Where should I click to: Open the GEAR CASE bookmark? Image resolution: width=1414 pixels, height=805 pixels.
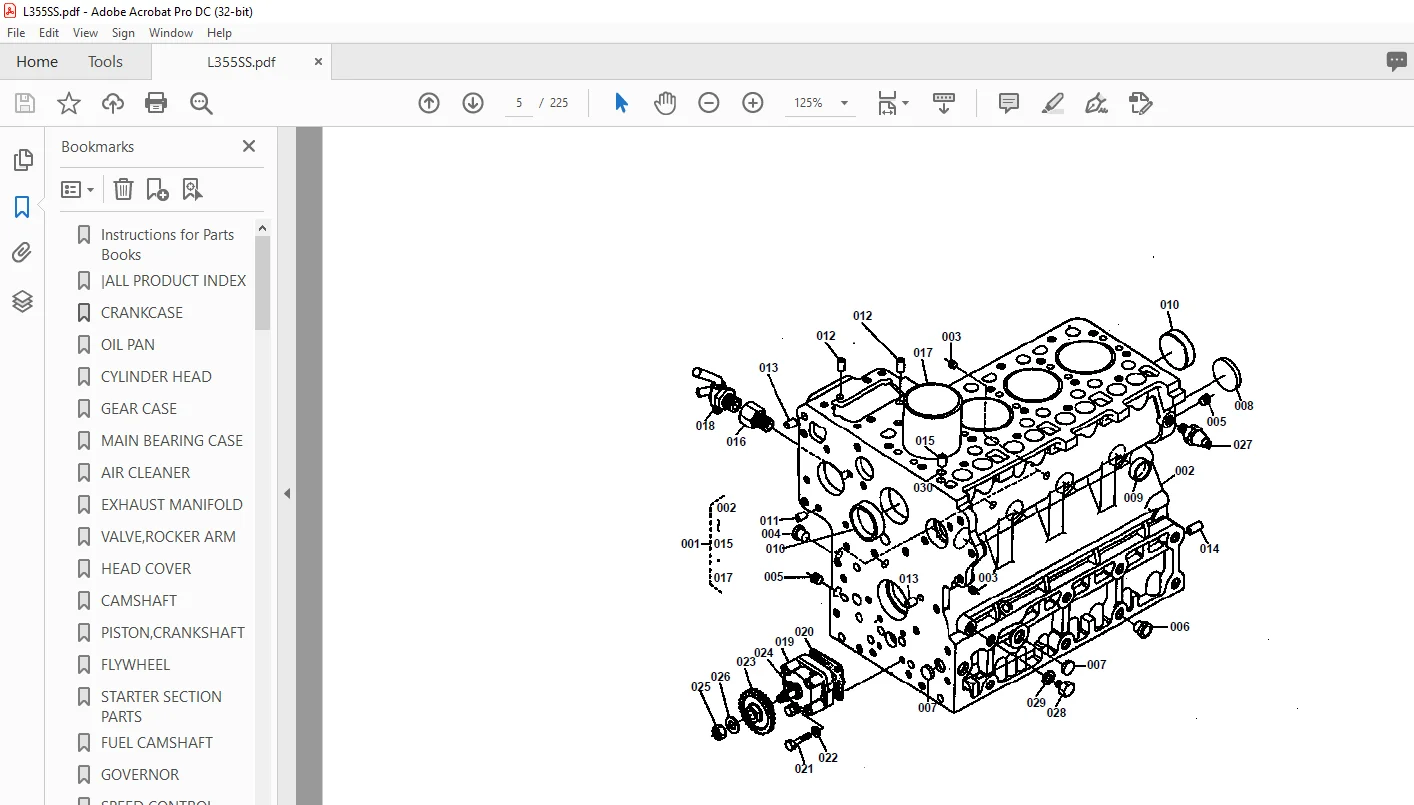pos(139,408)
